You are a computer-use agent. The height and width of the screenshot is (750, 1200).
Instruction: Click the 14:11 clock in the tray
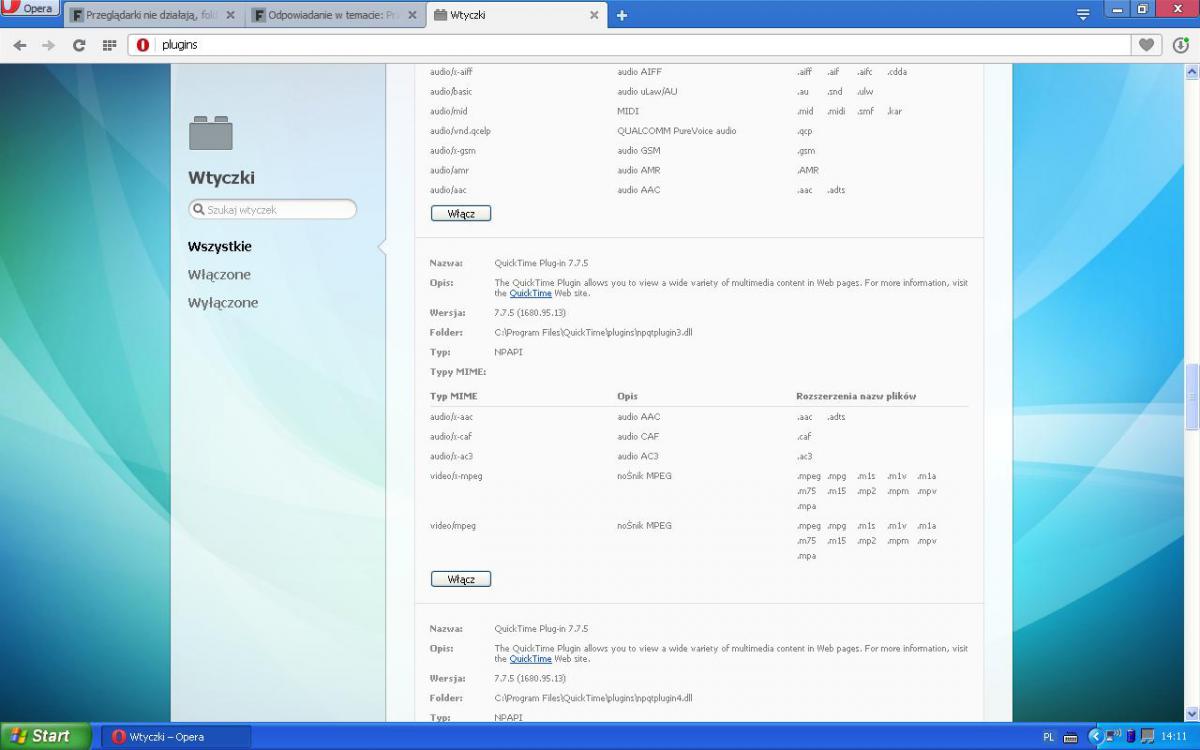click(1174, 737)
